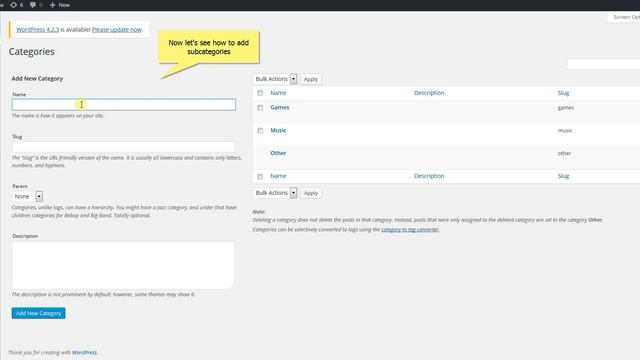Open the bottom Bulk Actions dropdown
The height and width of the screenshot is (360, 640).
click(275, 193)
